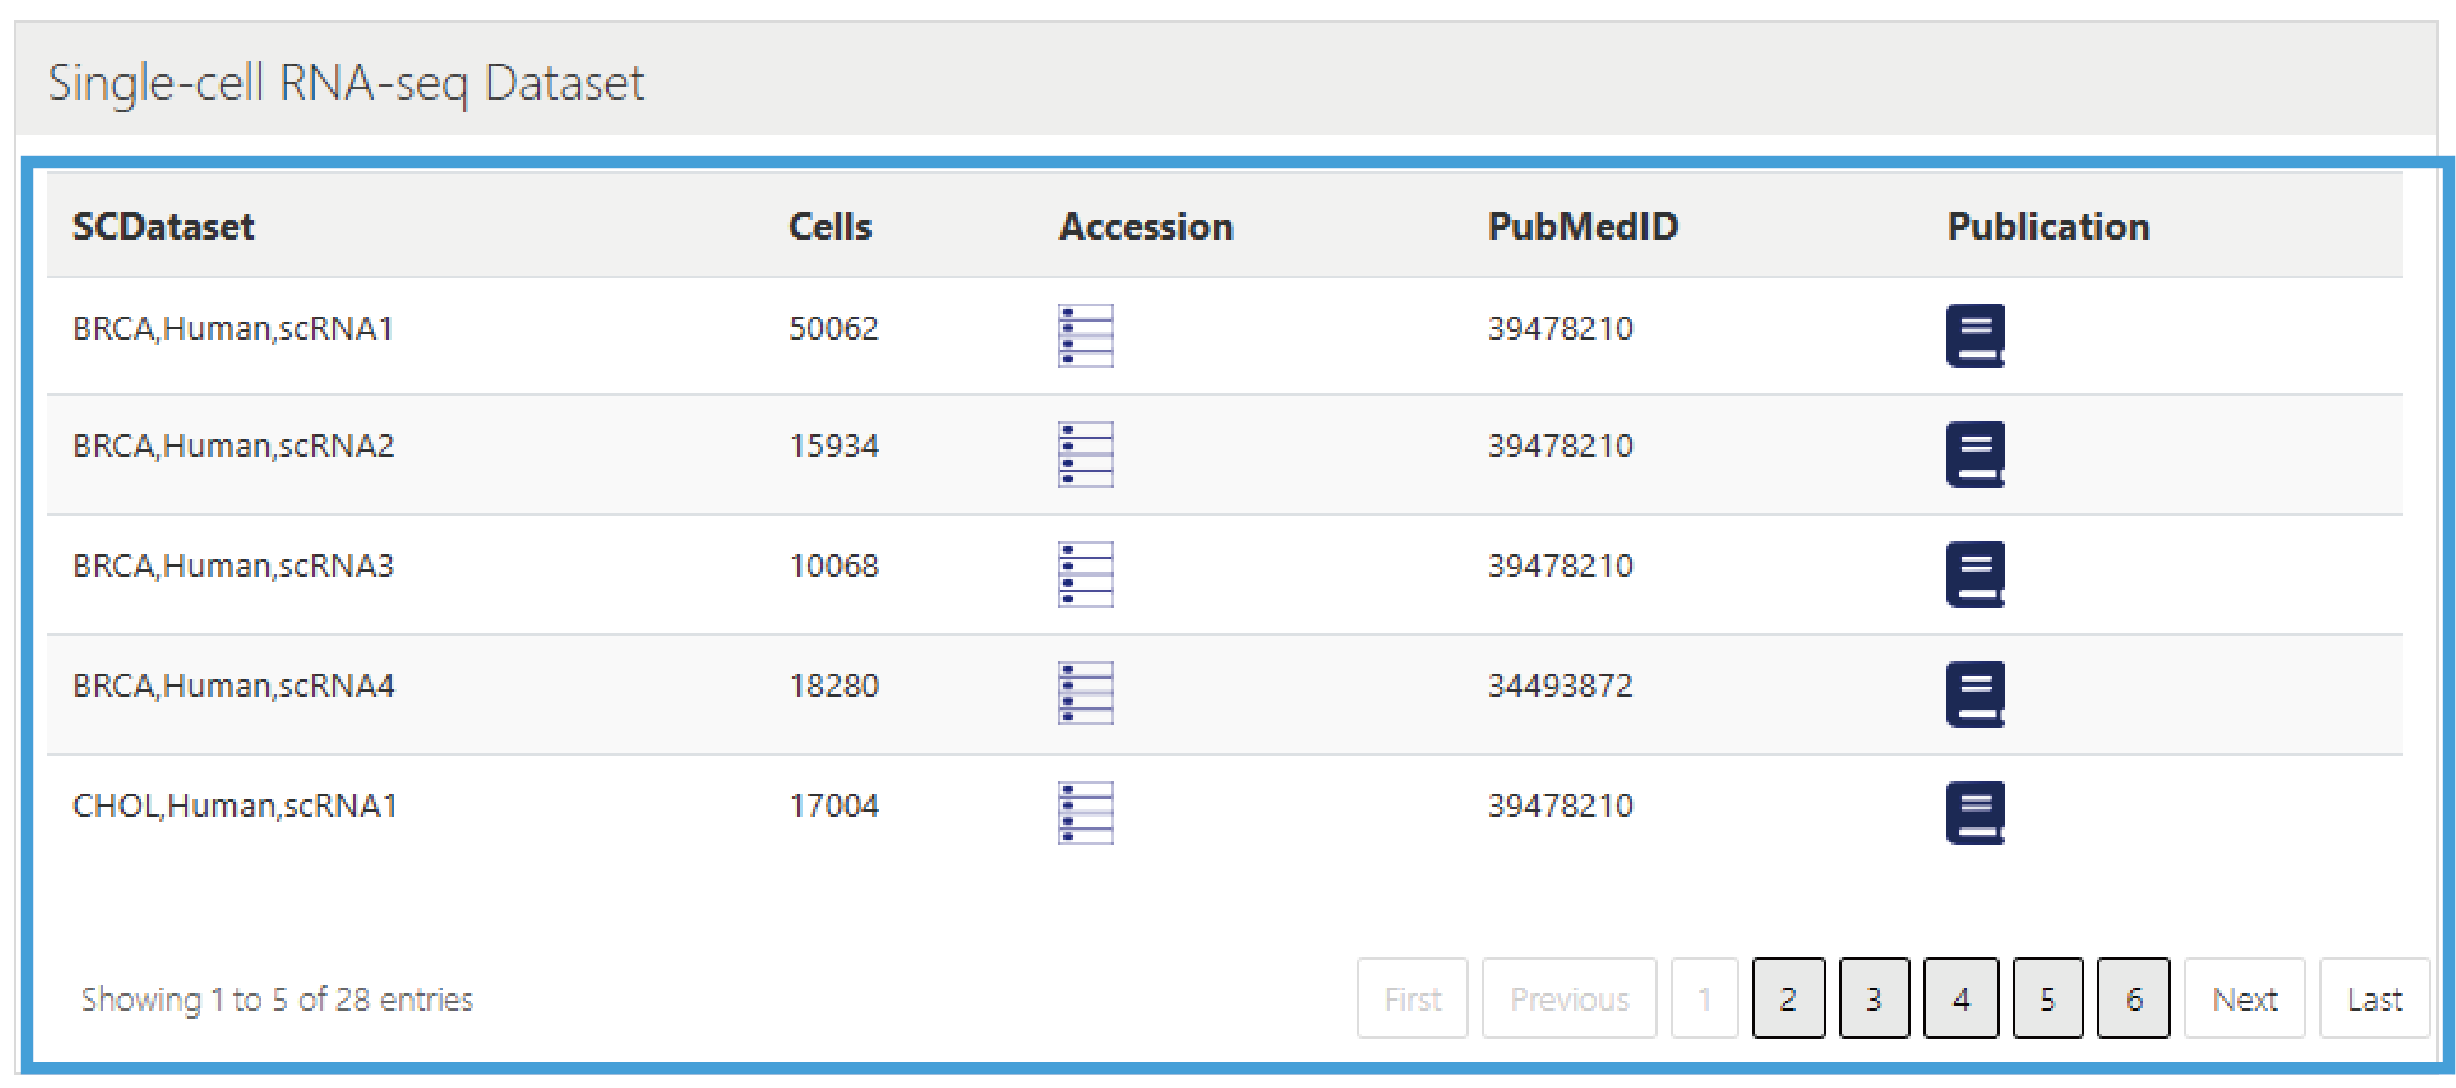Open accession list icon for BRCA,Human,scRNA1
This screenshot has width=2456, height=1088.
tap(1085, 336)
